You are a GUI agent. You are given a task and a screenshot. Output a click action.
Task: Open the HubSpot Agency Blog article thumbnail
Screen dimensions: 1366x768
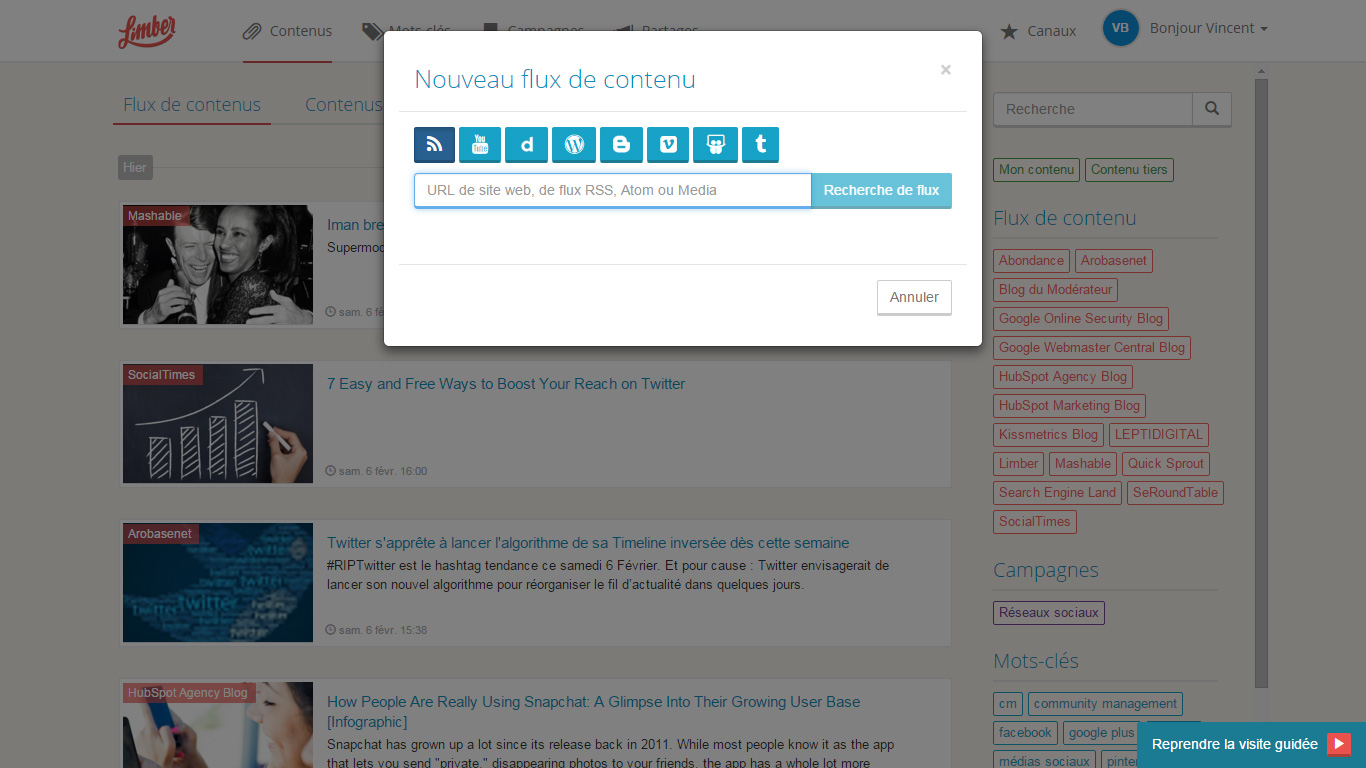[218, 725]
